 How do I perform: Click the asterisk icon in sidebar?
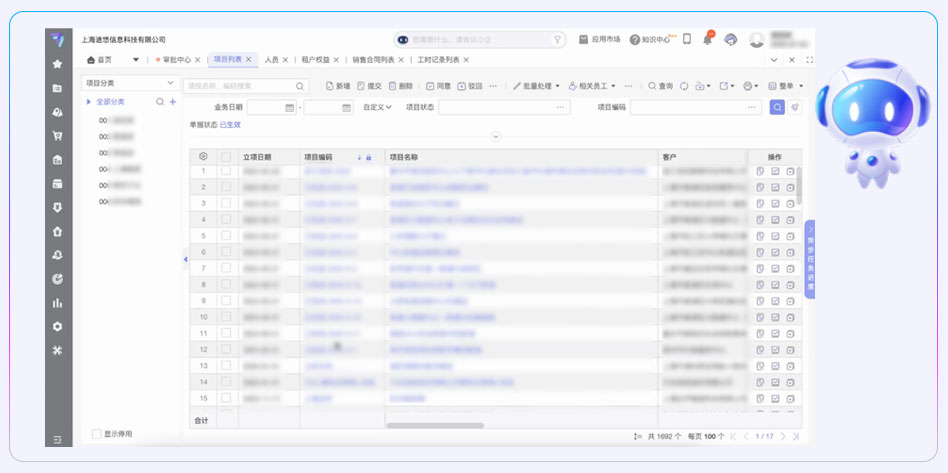click(x=57, y=350)
